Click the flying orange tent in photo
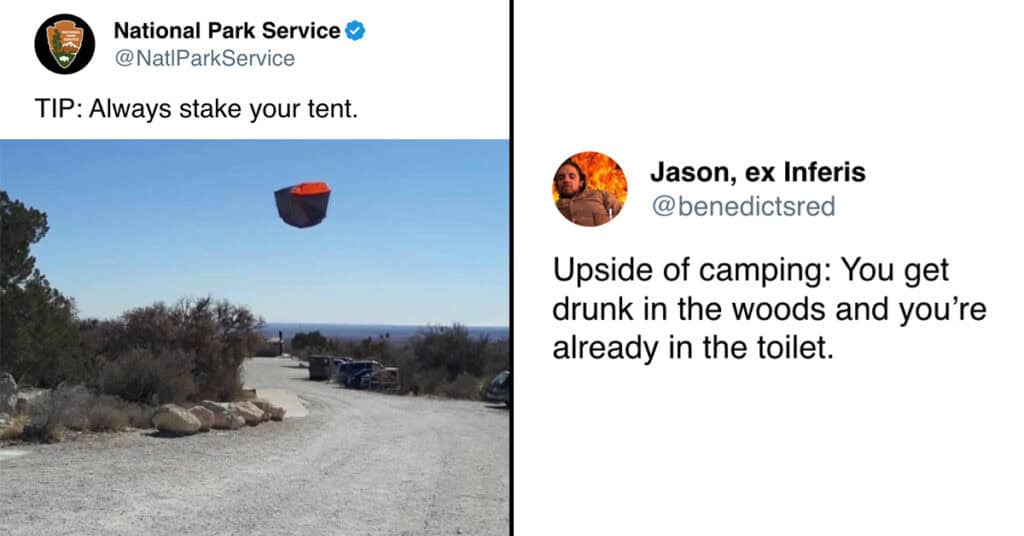 [302, 204]
